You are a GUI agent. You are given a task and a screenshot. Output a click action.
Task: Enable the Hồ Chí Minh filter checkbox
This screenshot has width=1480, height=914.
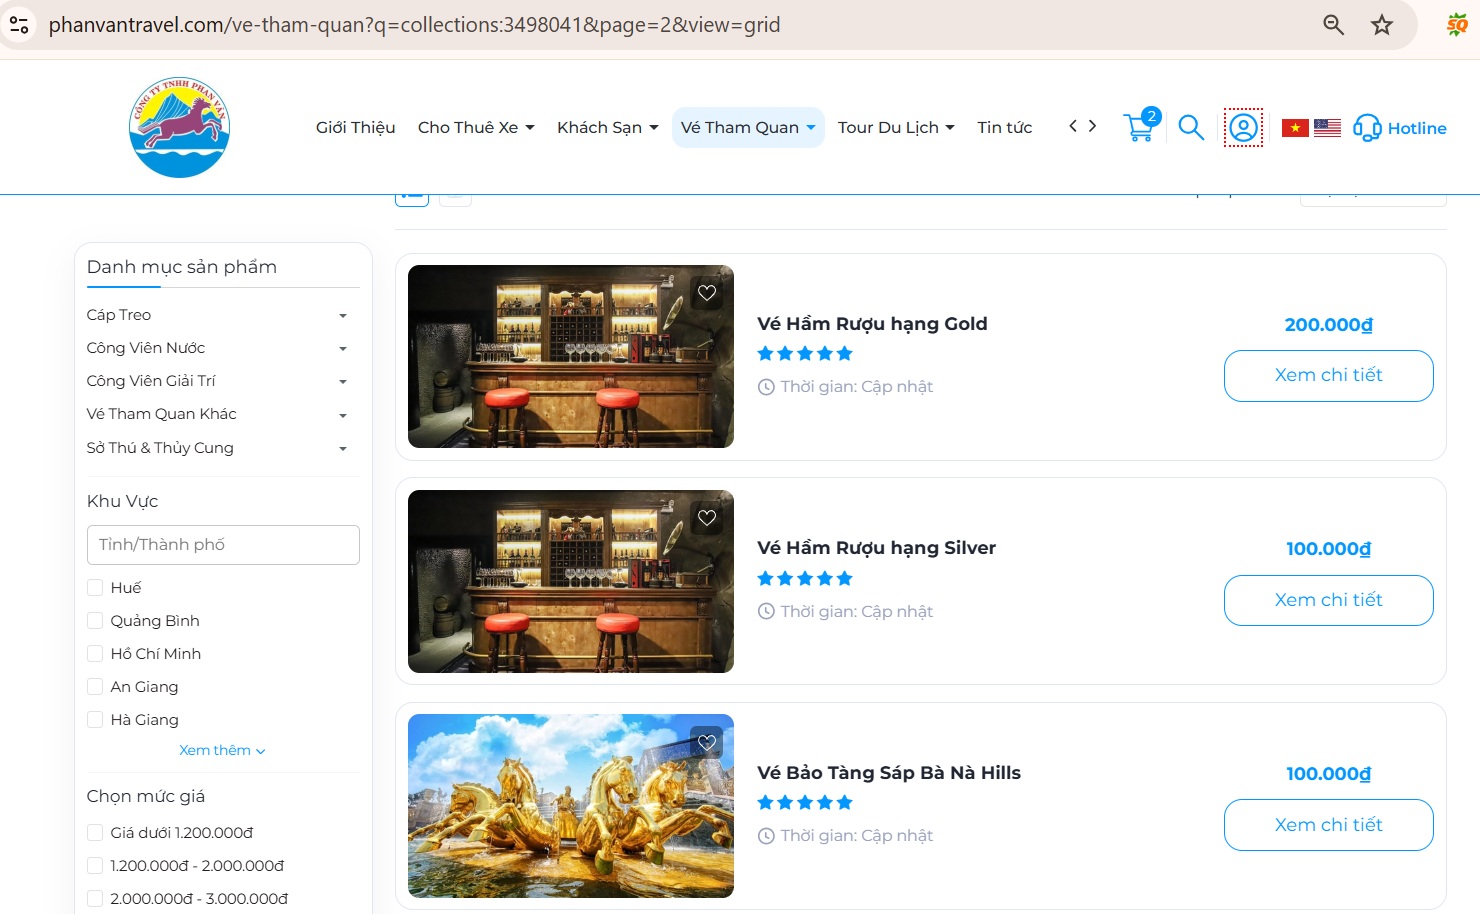click(95, 653)
